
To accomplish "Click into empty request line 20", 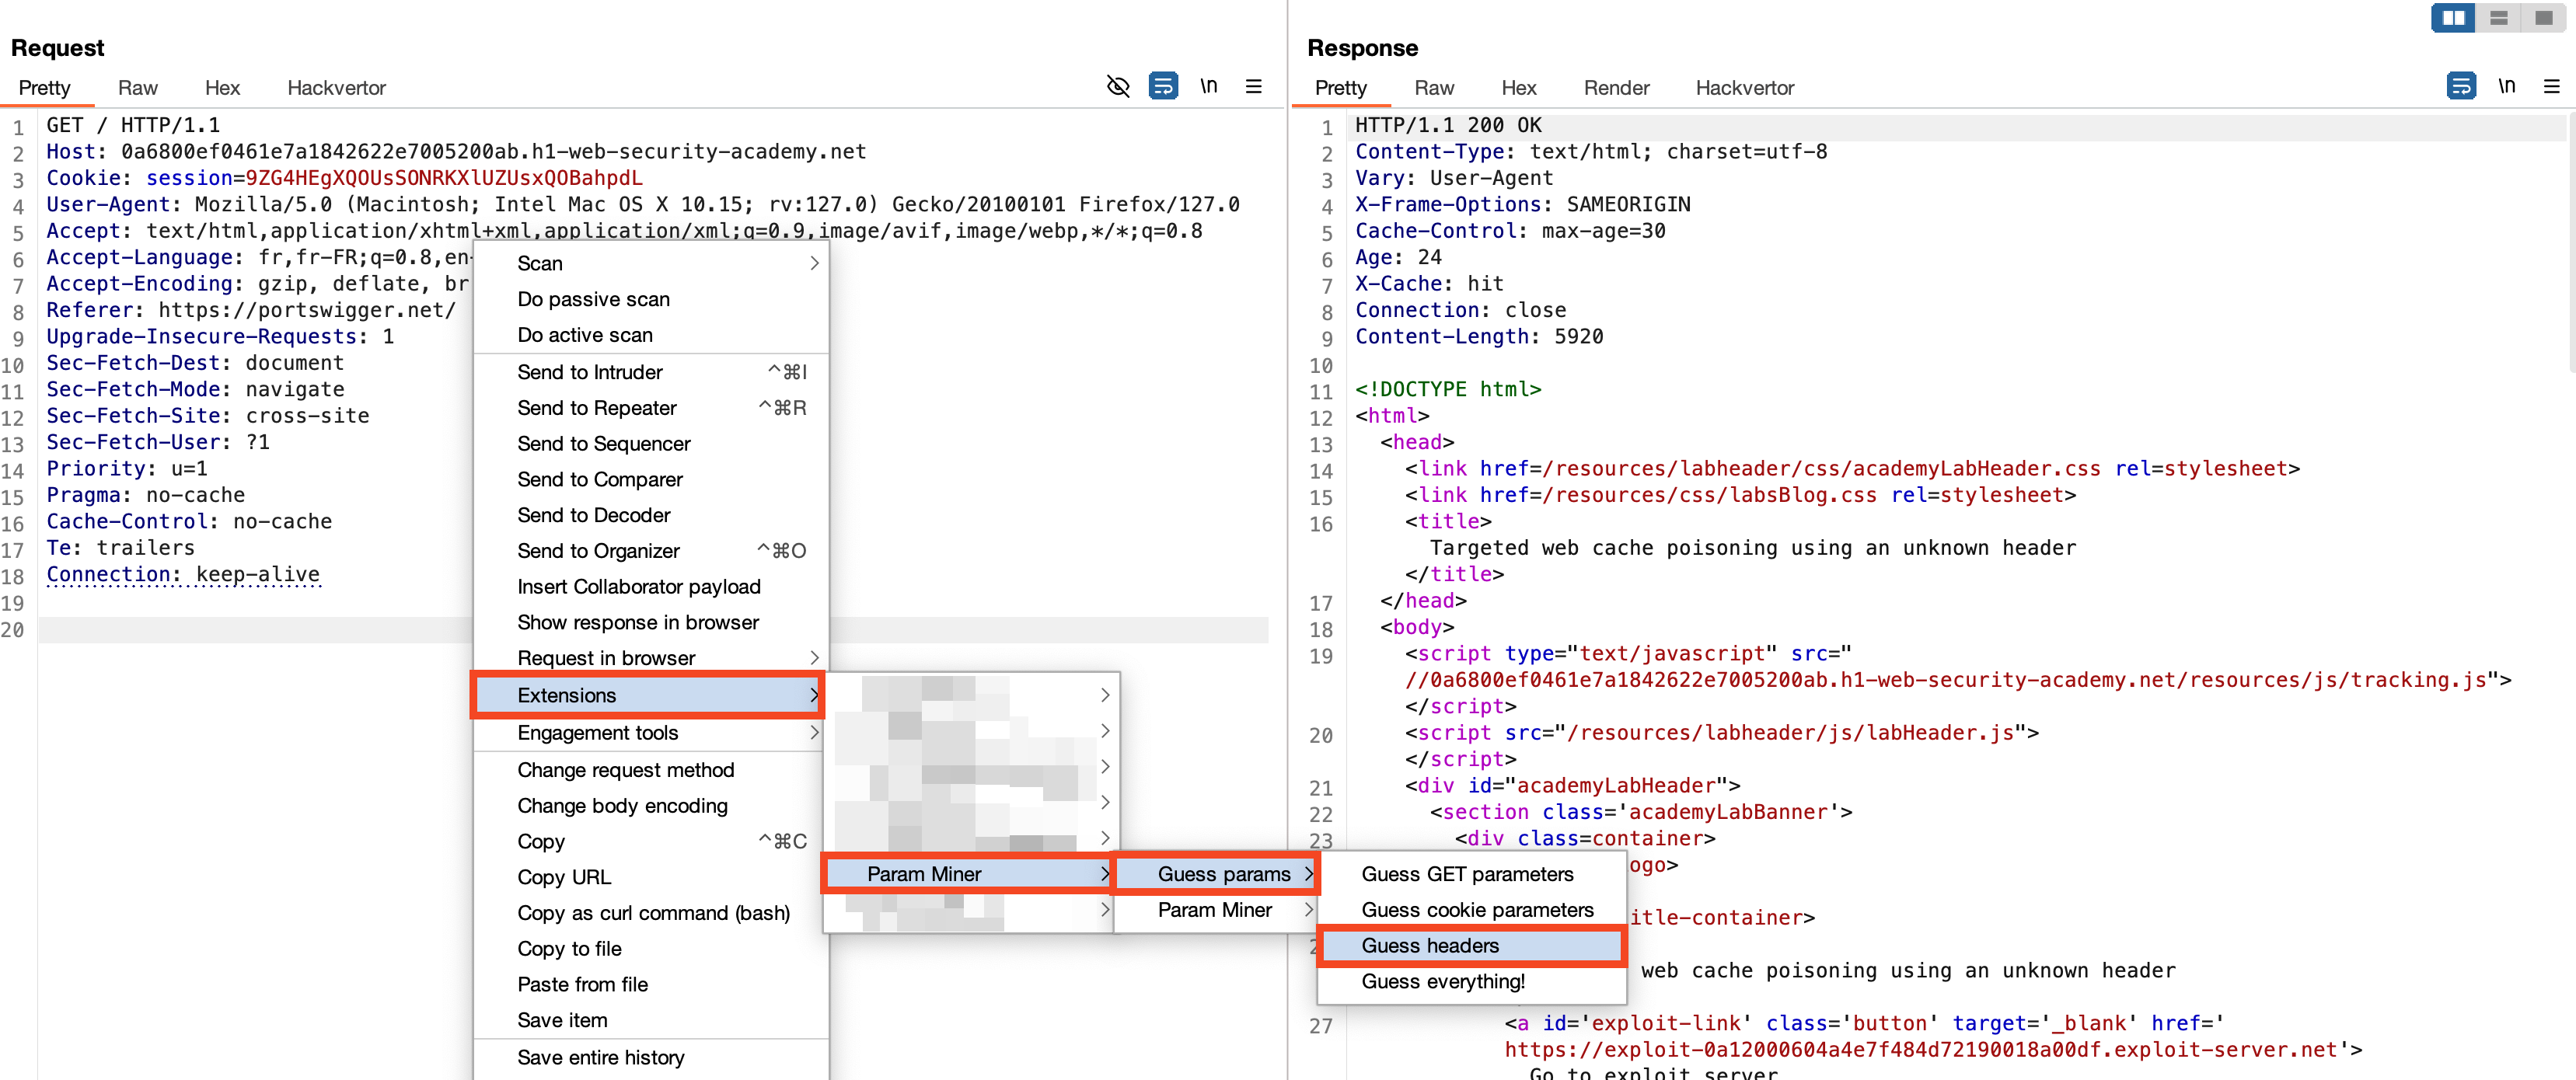I will click(250, 630).
